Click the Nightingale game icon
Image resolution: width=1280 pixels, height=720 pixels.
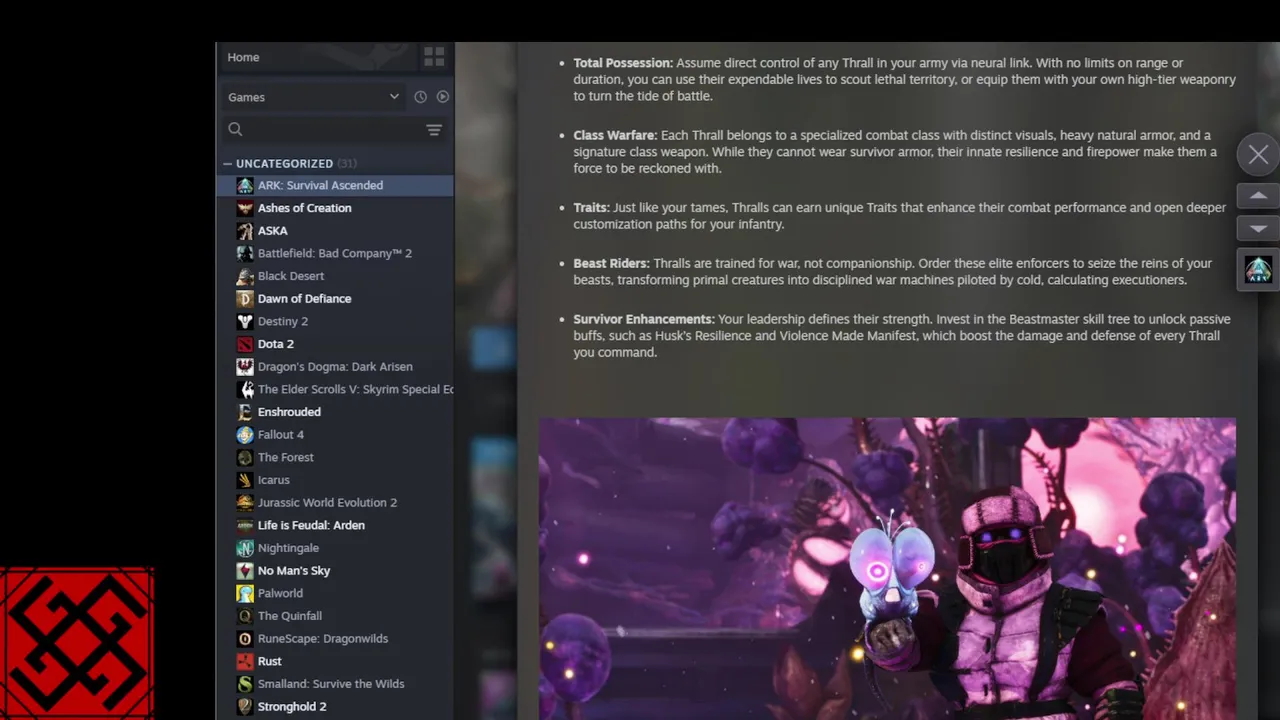click(245, 548)
